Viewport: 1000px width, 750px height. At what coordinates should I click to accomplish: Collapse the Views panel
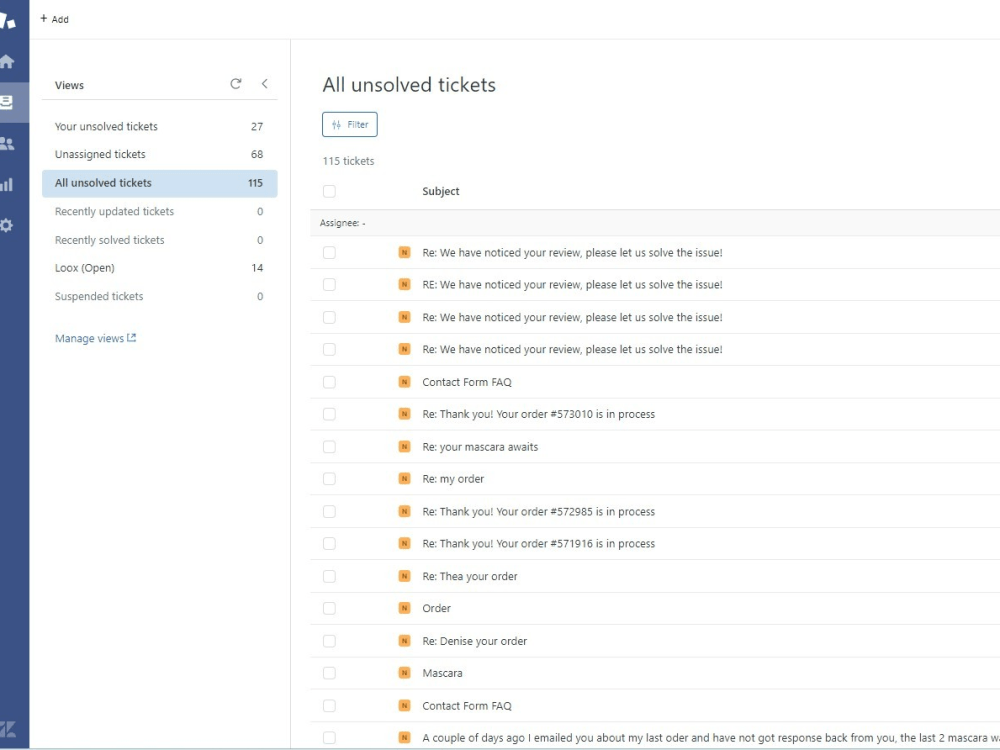coord(265,84)
